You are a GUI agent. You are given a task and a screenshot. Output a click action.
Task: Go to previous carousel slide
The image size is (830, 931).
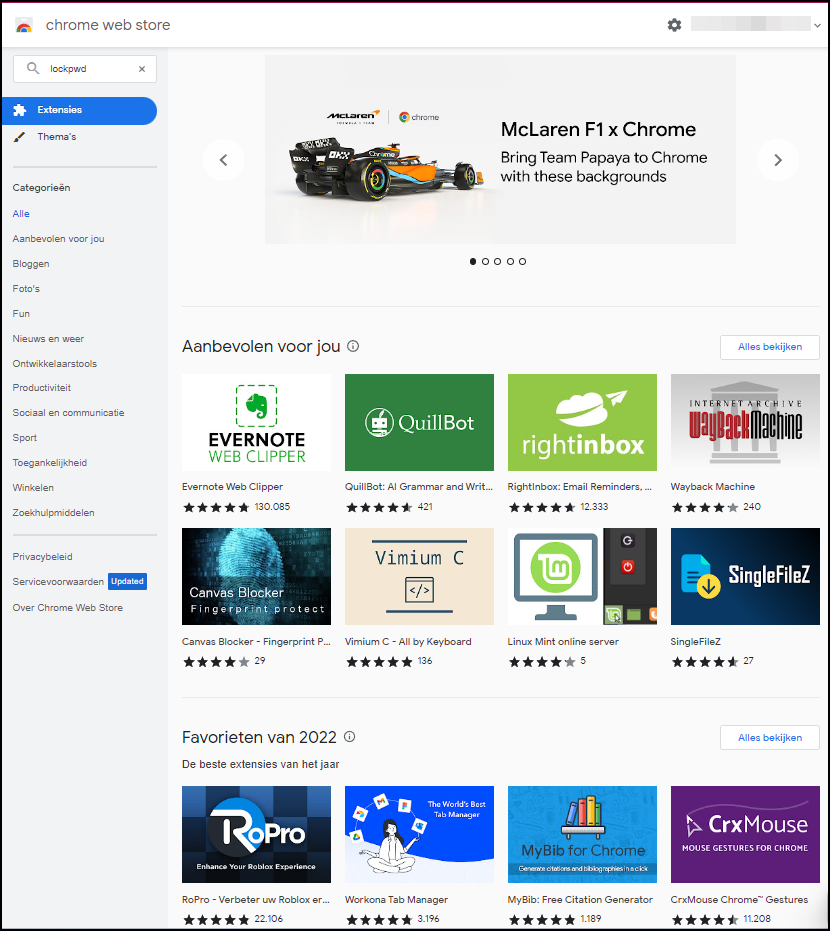(223, 160)
